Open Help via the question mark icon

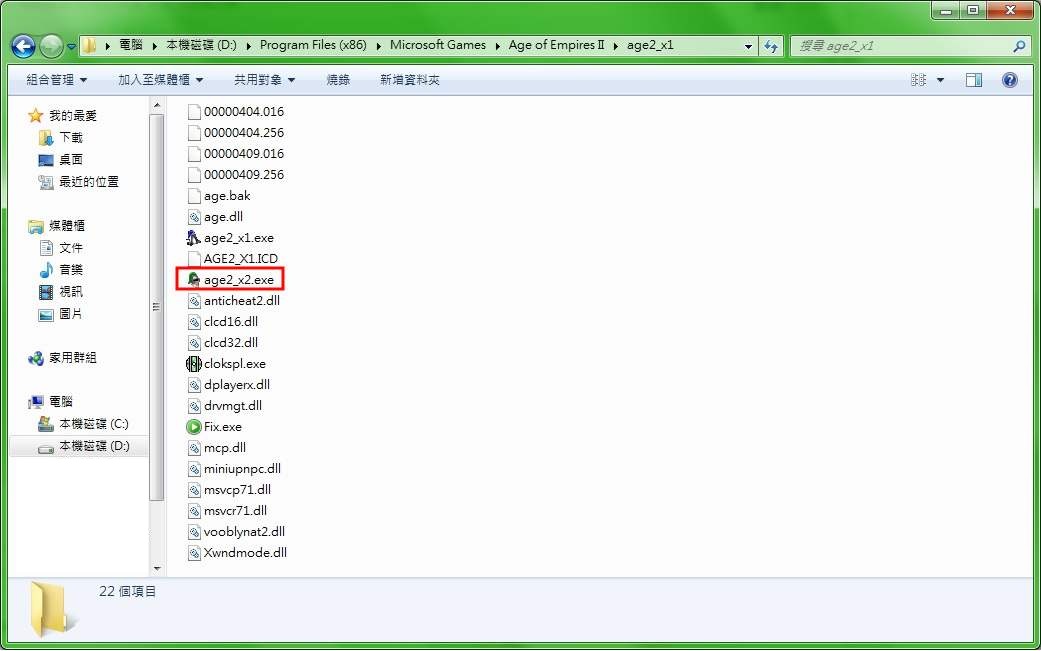point(1010,80)
